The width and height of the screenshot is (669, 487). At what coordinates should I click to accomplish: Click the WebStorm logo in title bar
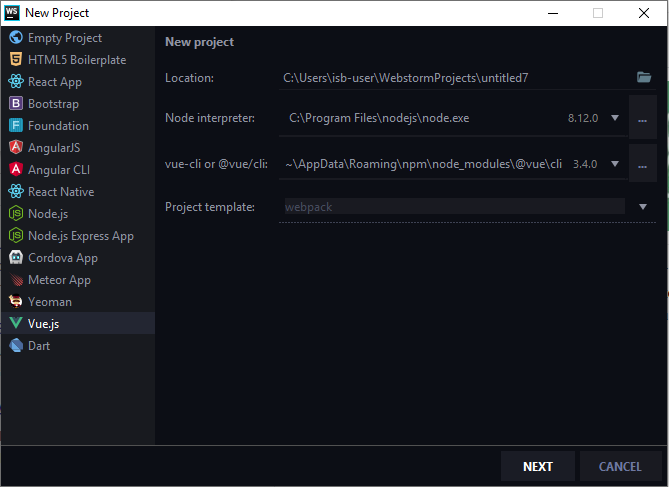pyautogui.click(x=12, y=13)
